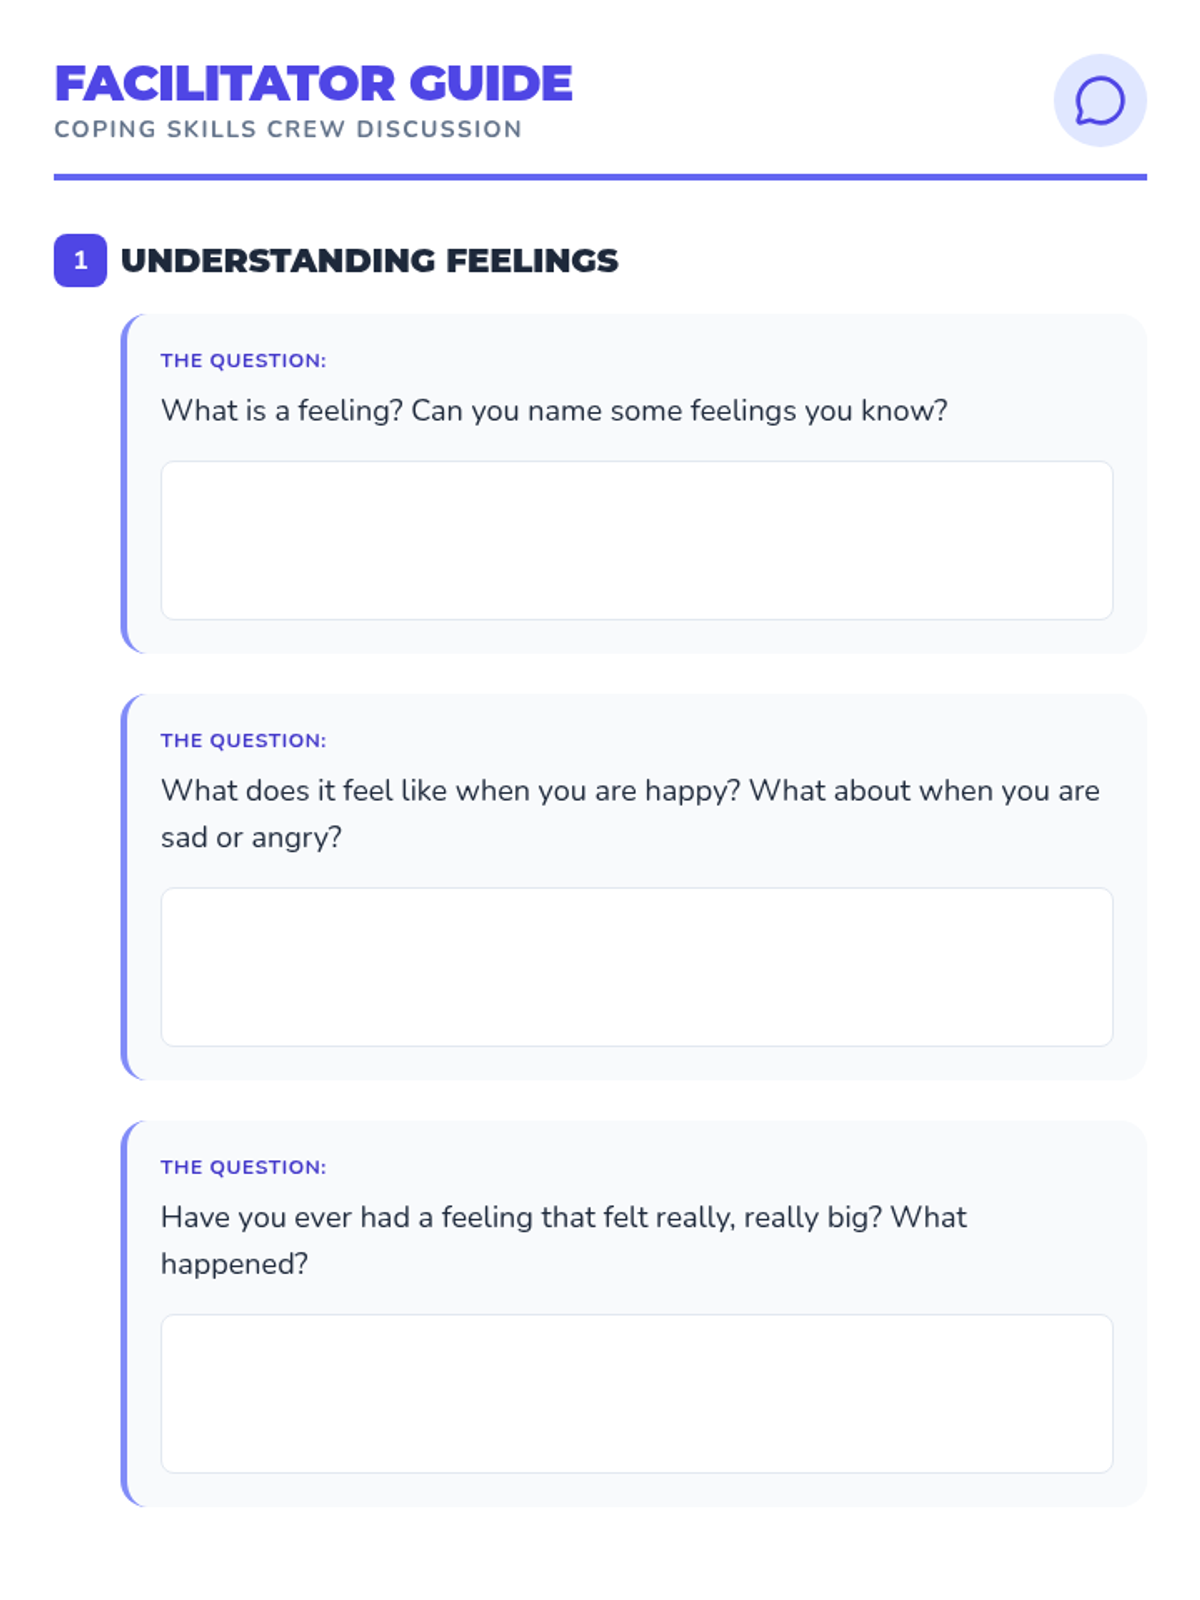1200x1600 pixels.
Task: Click THE QUESTION label above the big-feeling question
Action: (243, 1168)
